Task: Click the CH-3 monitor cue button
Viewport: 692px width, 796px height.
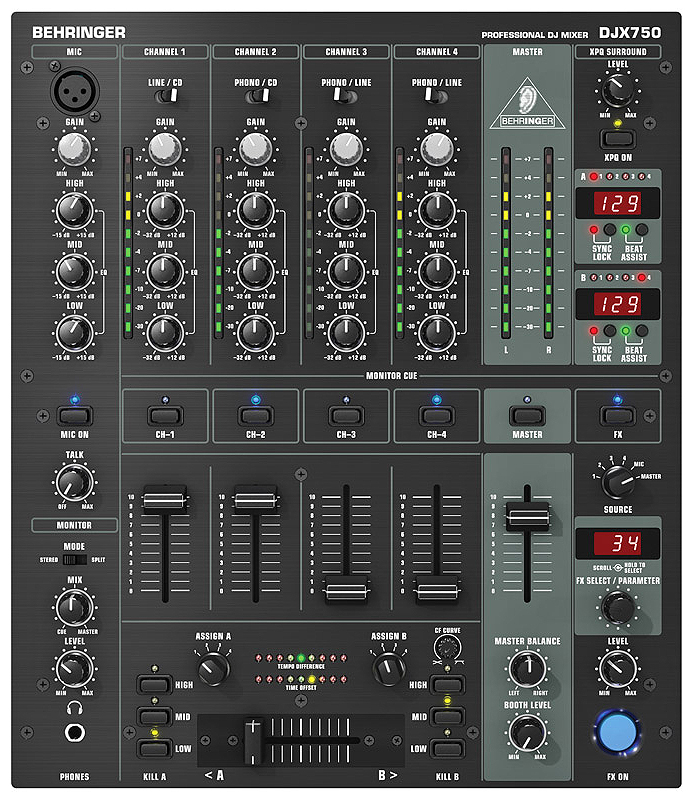Action: [346, 416]
